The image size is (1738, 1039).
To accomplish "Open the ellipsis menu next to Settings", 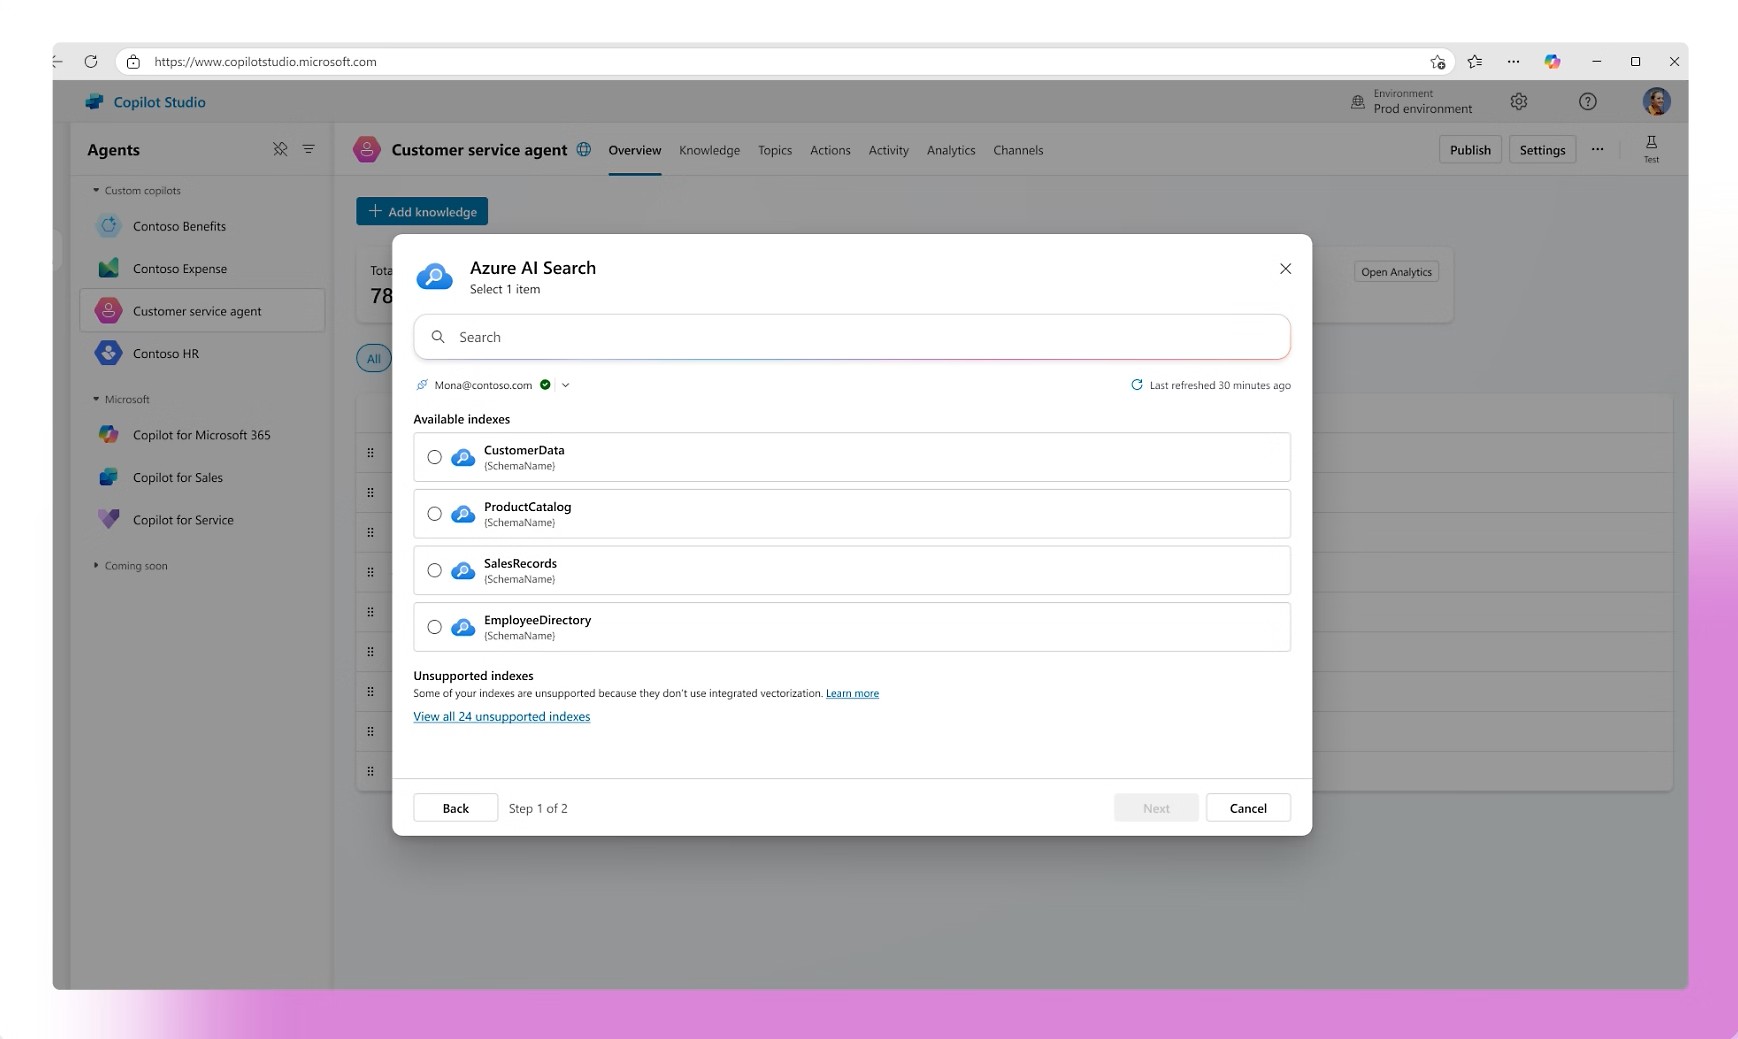I will (x=1597, y=148).
